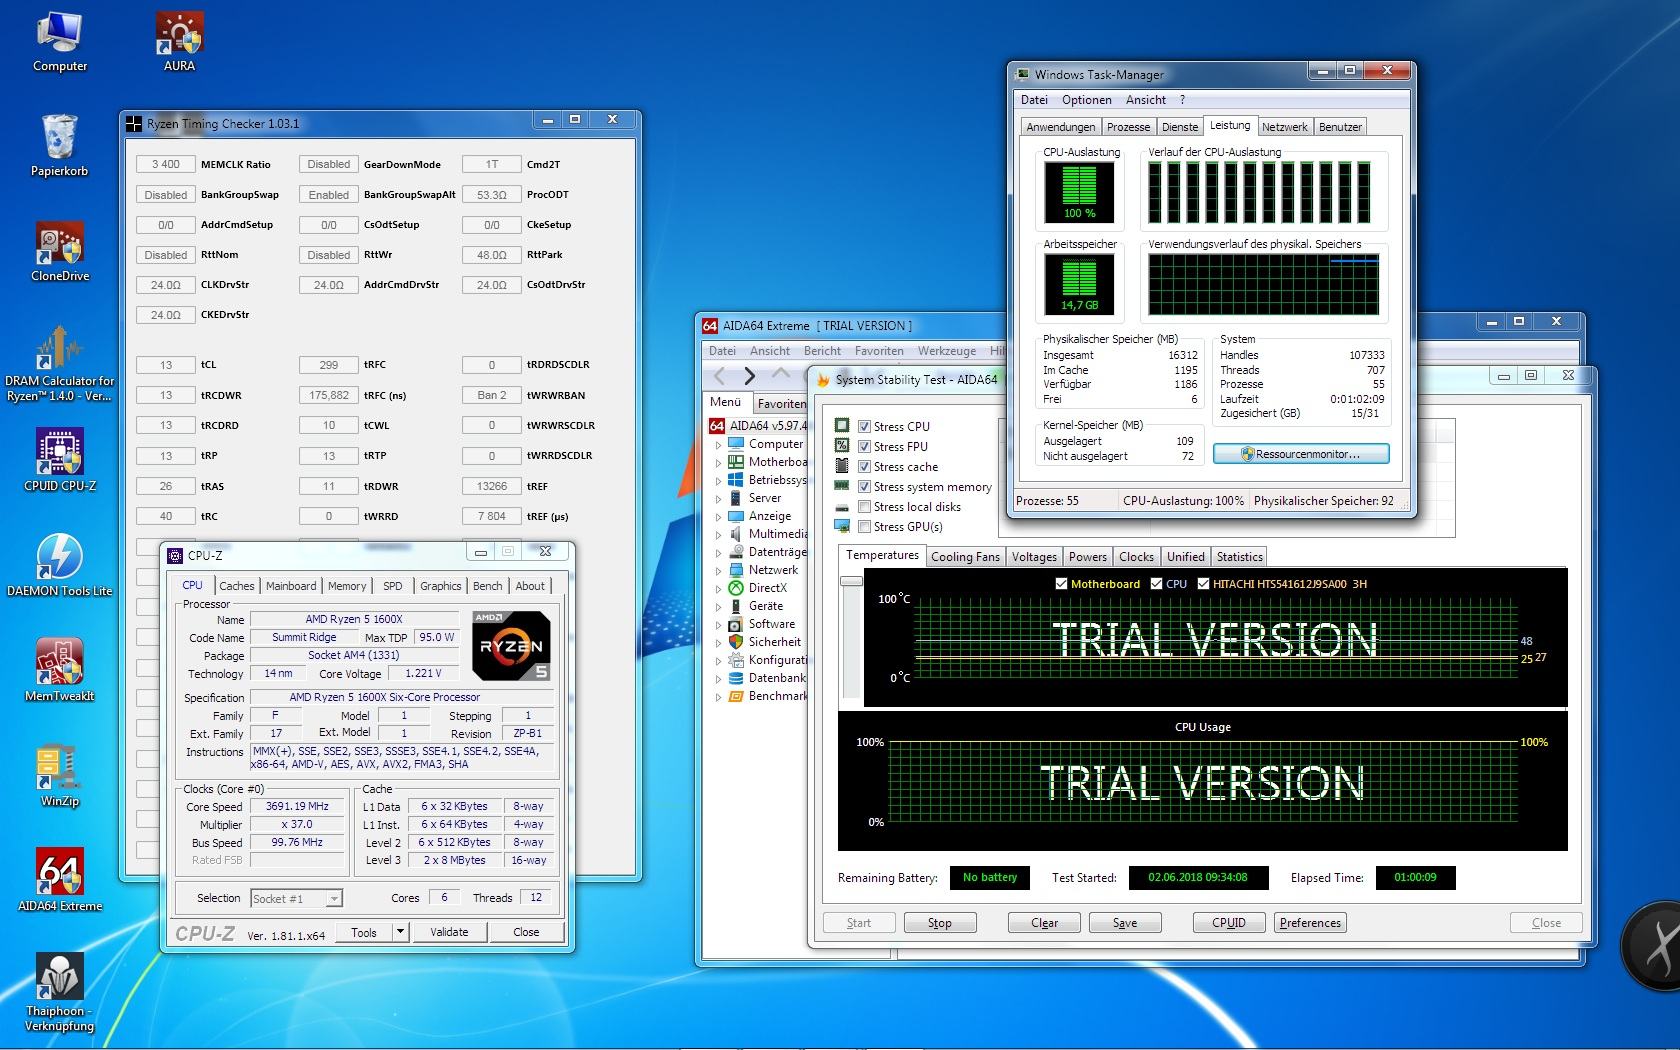1680x1050 pixels.
Task: Open the Papierkorb recycle bin
Action: (x=60, y=146)
